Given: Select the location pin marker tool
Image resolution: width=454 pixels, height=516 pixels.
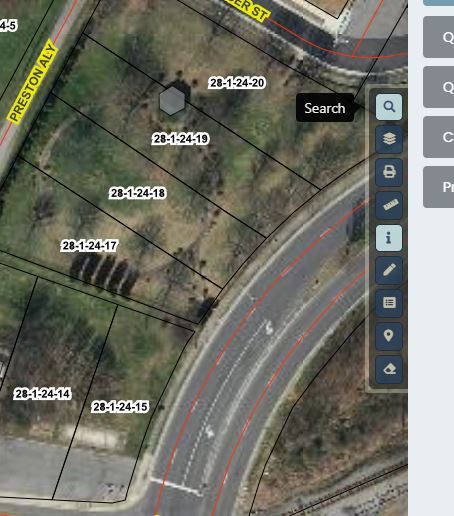Looking at the screenshot, I should coord(389,336).
